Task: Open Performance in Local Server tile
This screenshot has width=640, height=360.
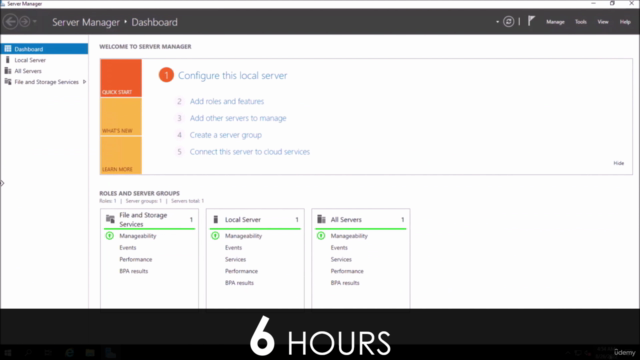Action: pos(241,271)
